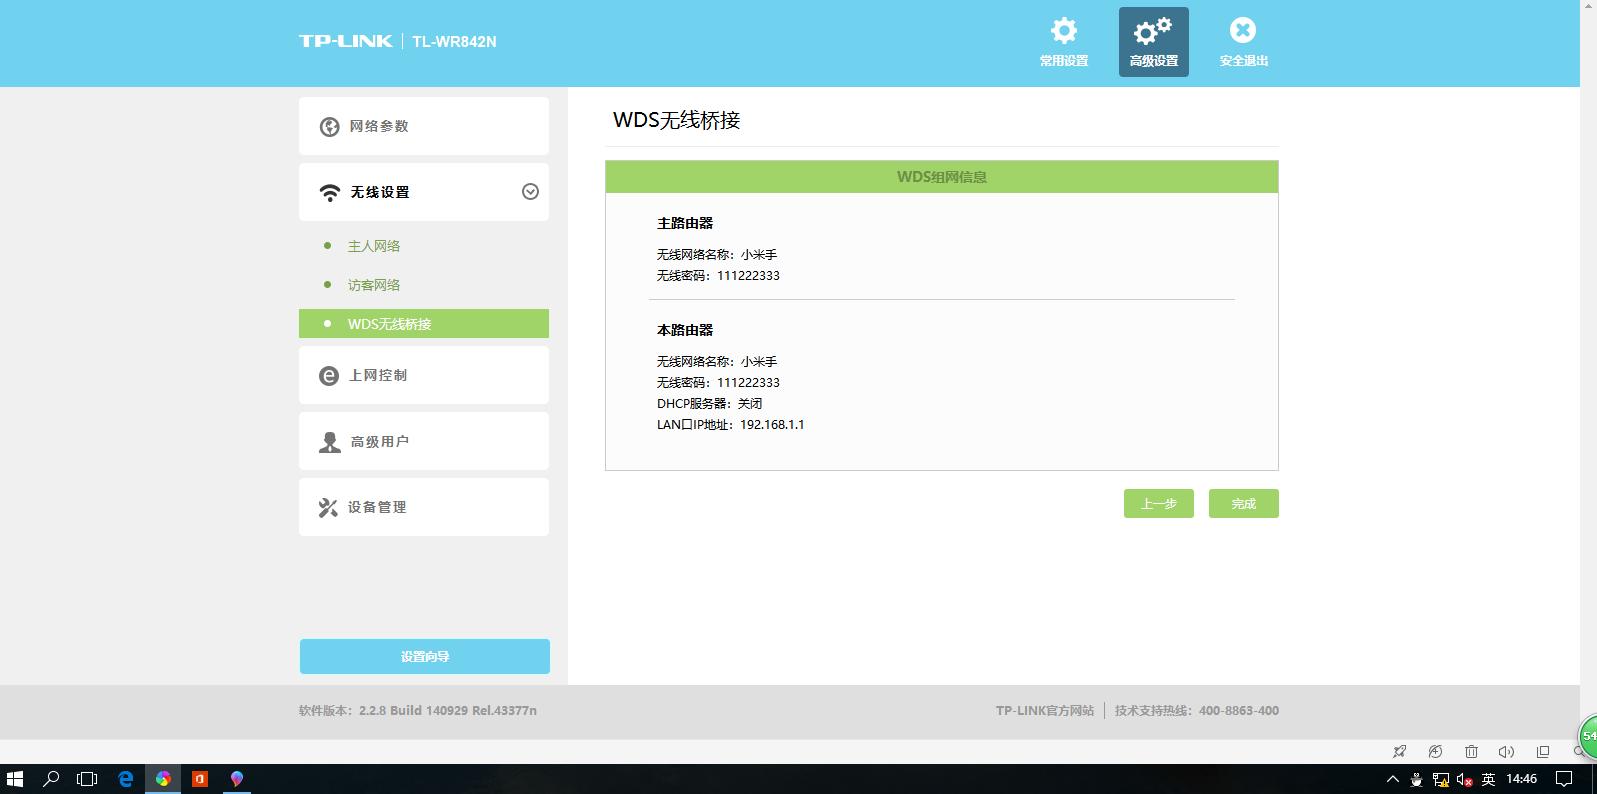Image resolution: width=1597 pixels, height=794 pixels.
Task: Switch input language 英 indicator
Action: 1489,779
